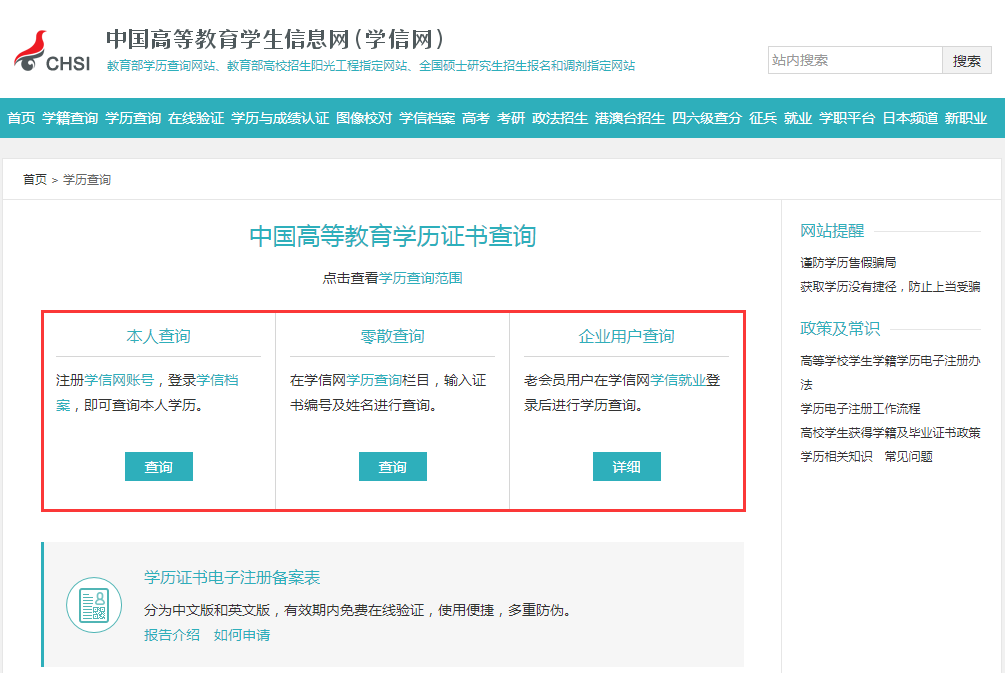This screenshot has height=673, width=1005.
Task: Click the 常见问题 link in sidebar
Action: coord(908,456)
